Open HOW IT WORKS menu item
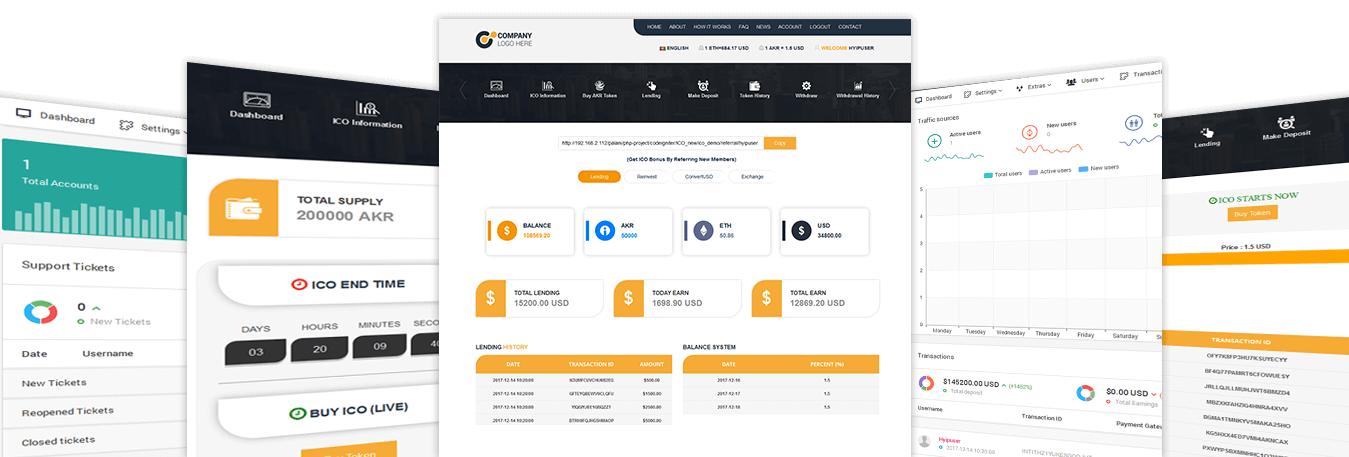The width and height of the screenshot is (1349, 457). (x=712, y=27)
